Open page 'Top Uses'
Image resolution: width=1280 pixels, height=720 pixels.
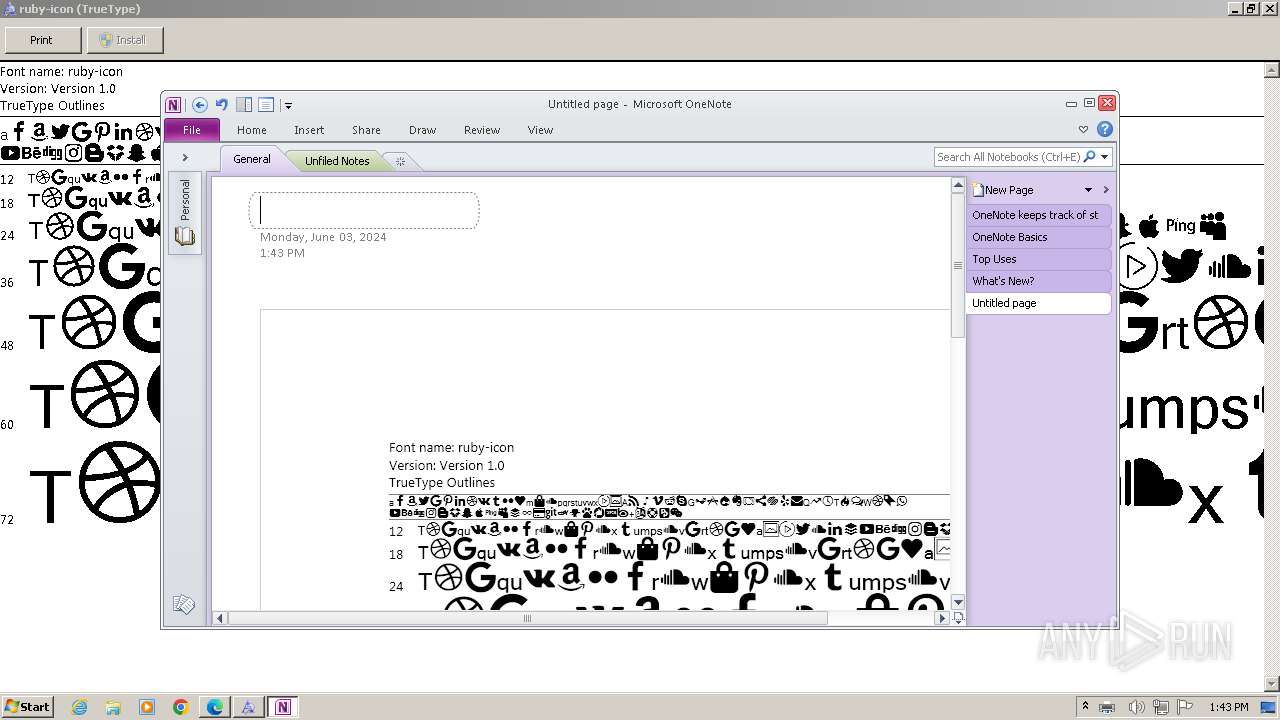(x=1038, y=259)
